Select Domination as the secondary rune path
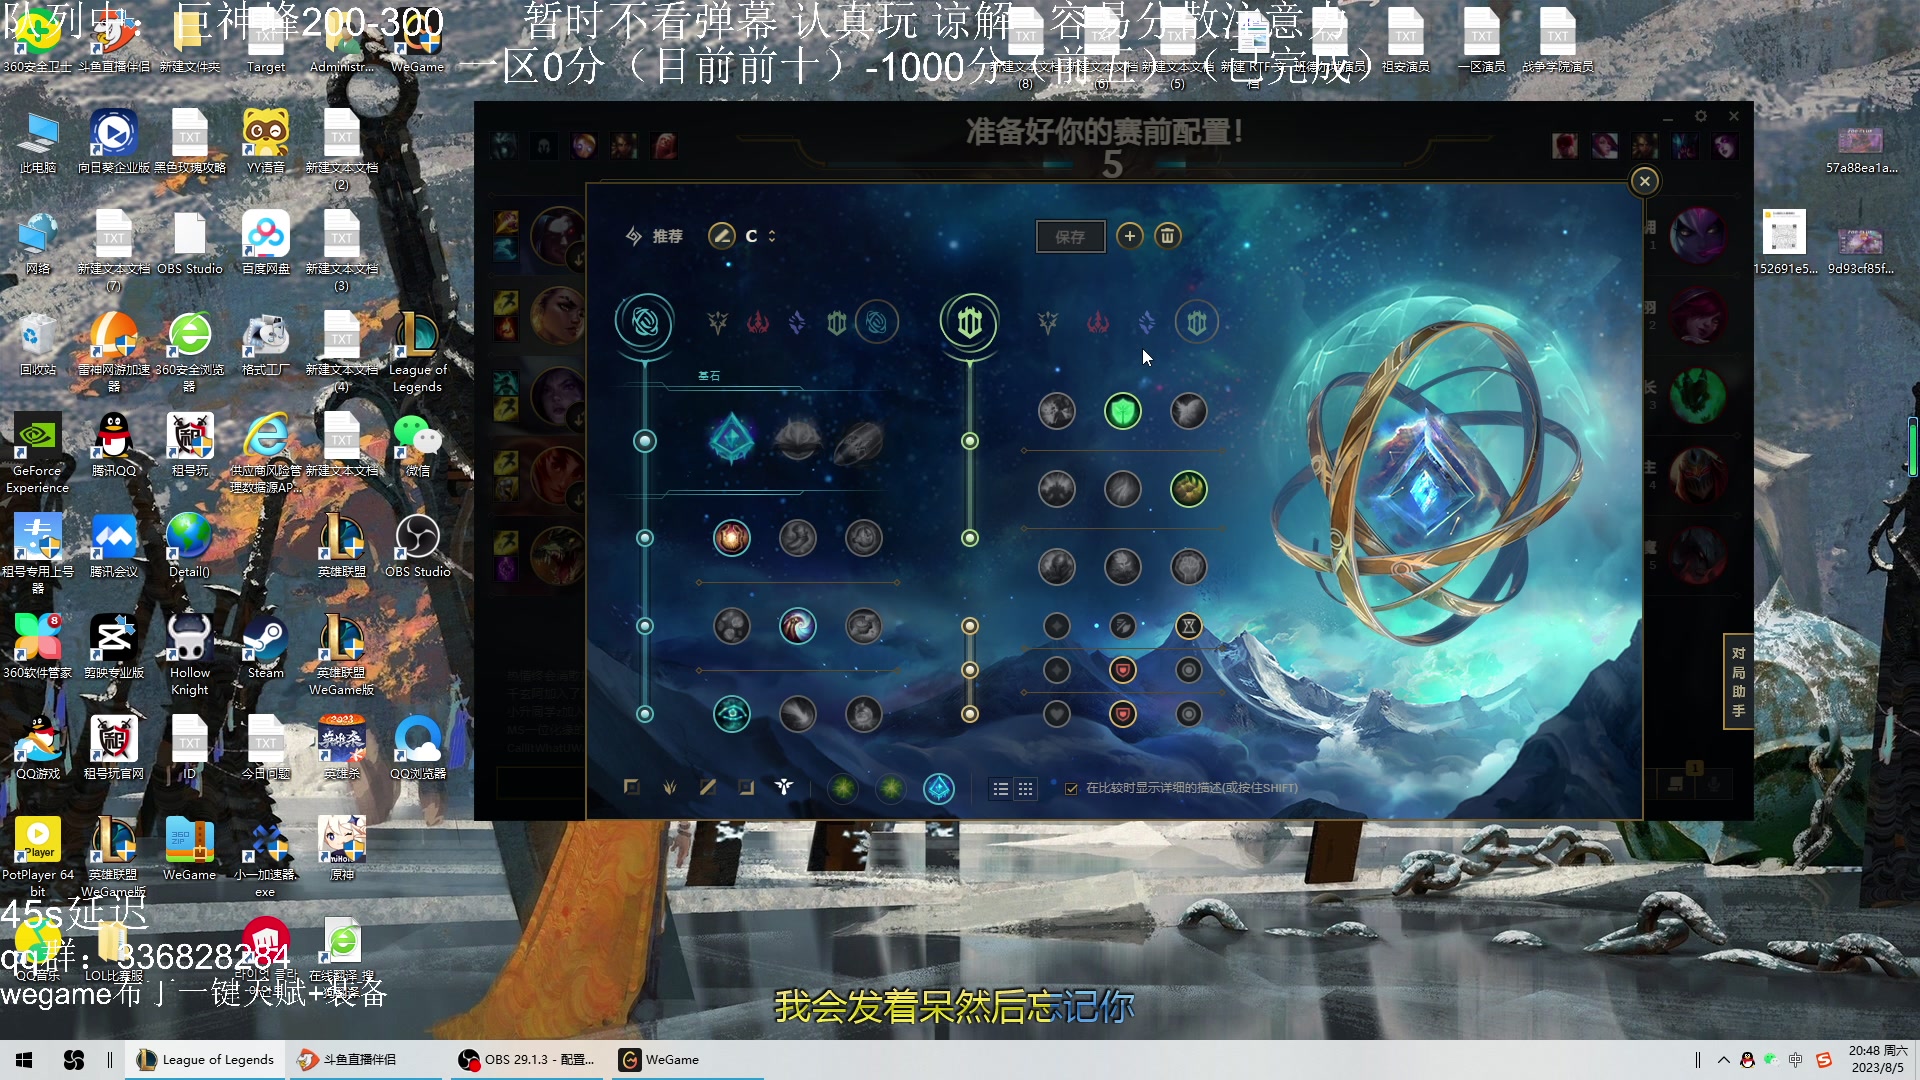 [1098, 322]
